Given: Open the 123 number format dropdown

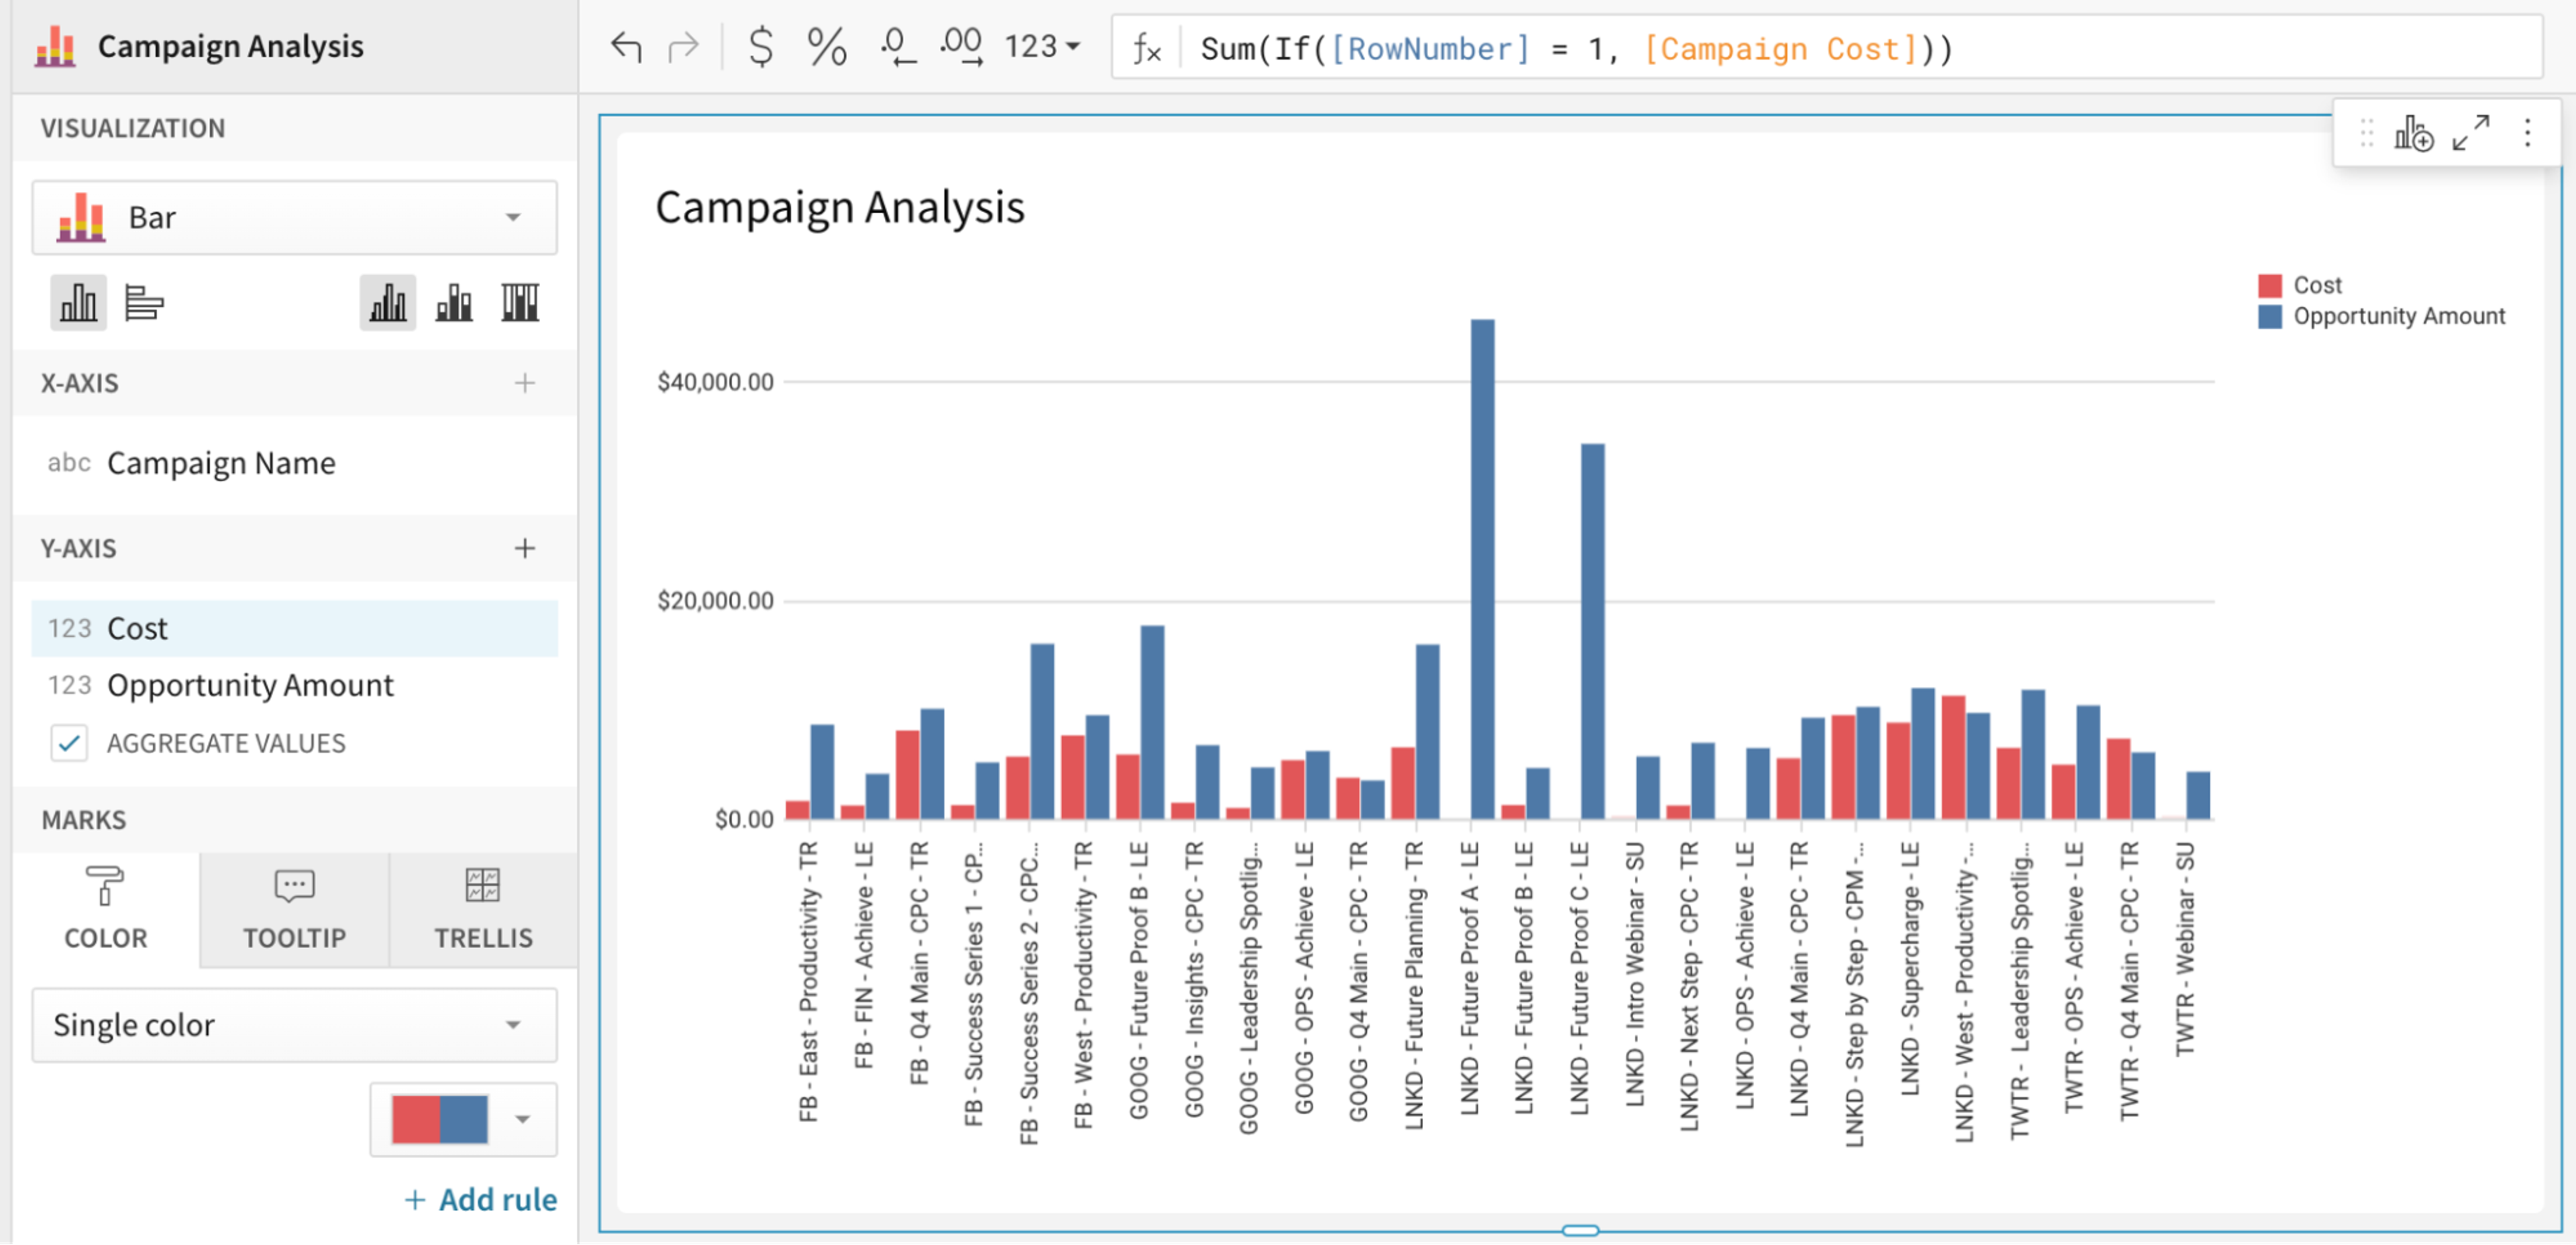Looking at the screenshot, I should [1042, 46].
